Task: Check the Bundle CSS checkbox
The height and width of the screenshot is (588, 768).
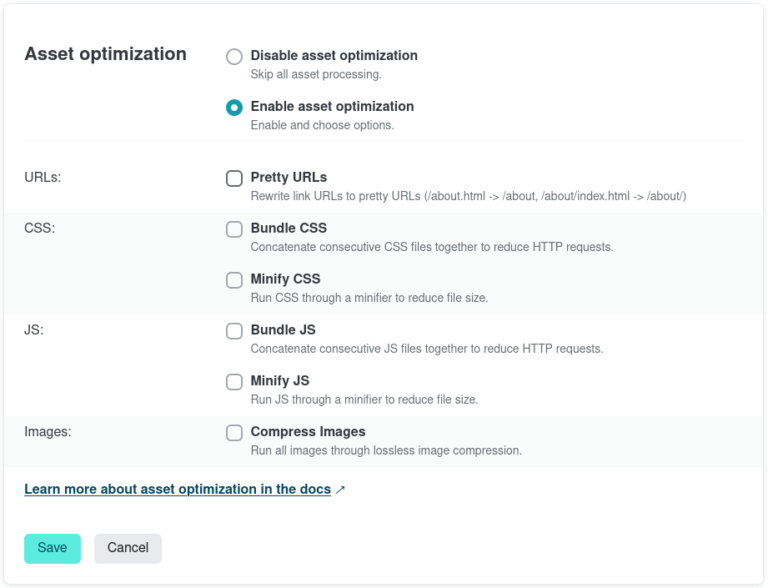Action: point(234,230)
